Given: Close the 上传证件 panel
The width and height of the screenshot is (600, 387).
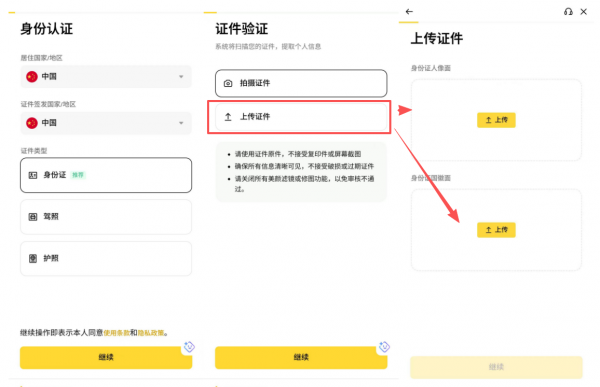Looking at the screenshot, I should pyautogui.click(x=584, y=11).
